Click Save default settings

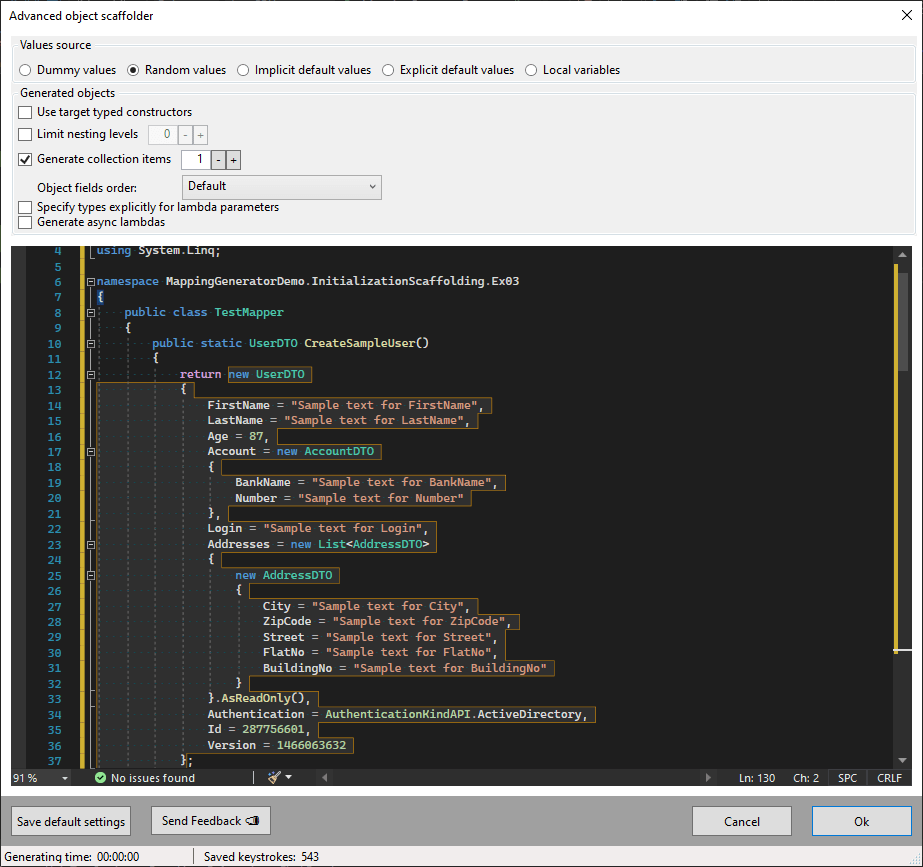pyautogui.click(x=70, y=821)
